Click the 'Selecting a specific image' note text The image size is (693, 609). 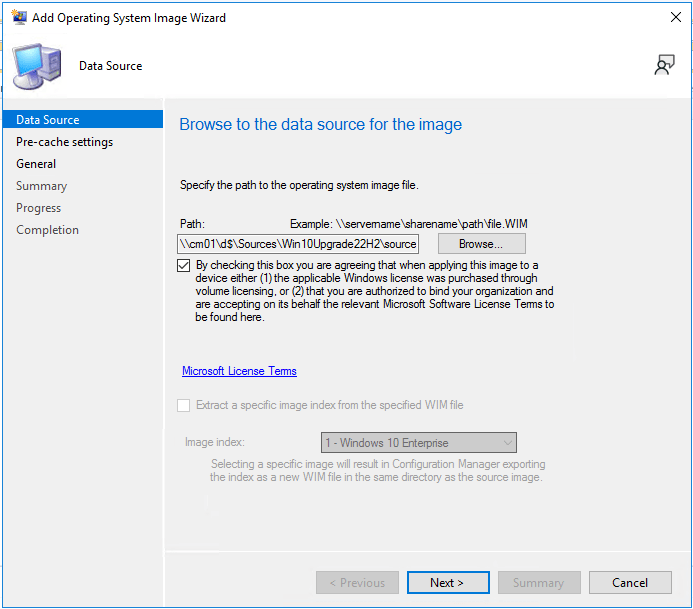377,471
